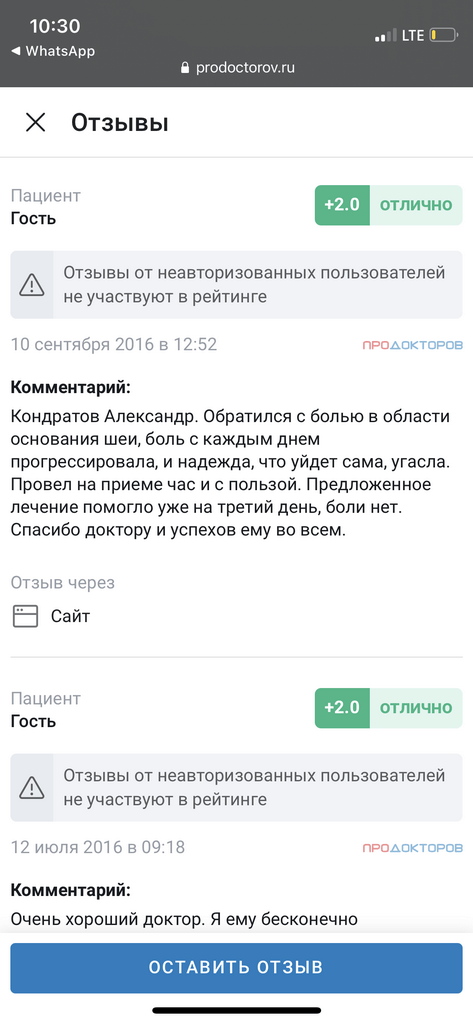Screen dimensions: 473x1024
Task: Close the Отзывы panel with X icon
Action: click(35, 122)
